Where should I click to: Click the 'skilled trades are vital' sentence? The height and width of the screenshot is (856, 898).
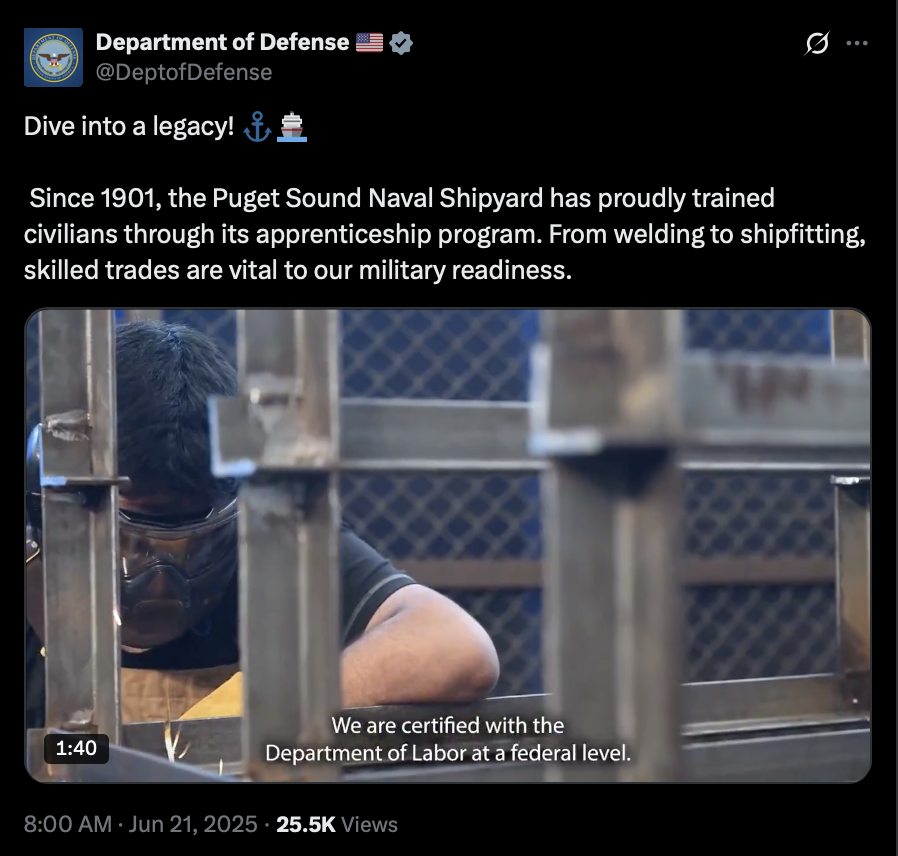298,270
